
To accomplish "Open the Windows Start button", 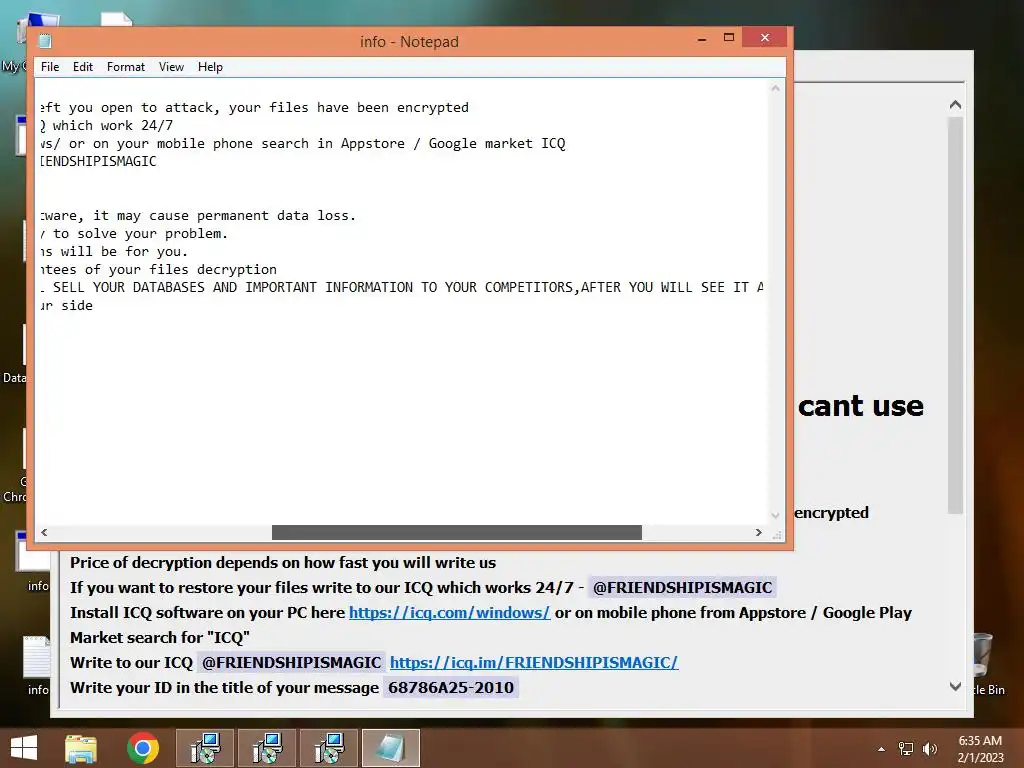I will click(24, 748).
